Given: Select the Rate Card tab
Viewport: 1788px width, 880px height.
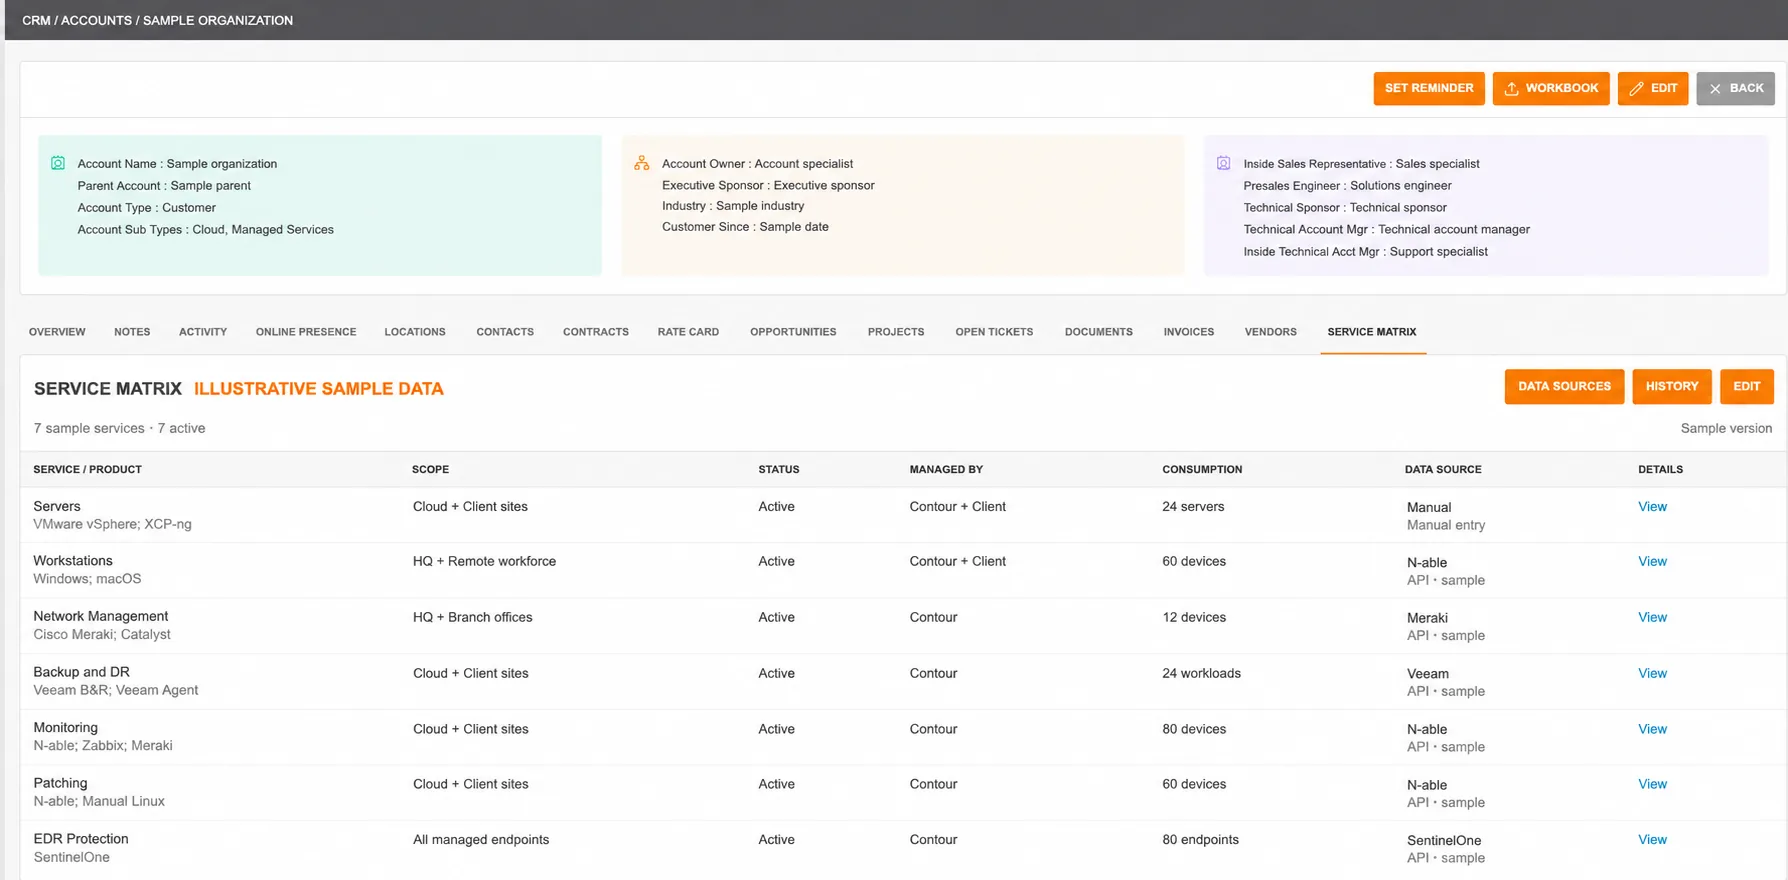Looking at the screenshot, I should point(688,332).
